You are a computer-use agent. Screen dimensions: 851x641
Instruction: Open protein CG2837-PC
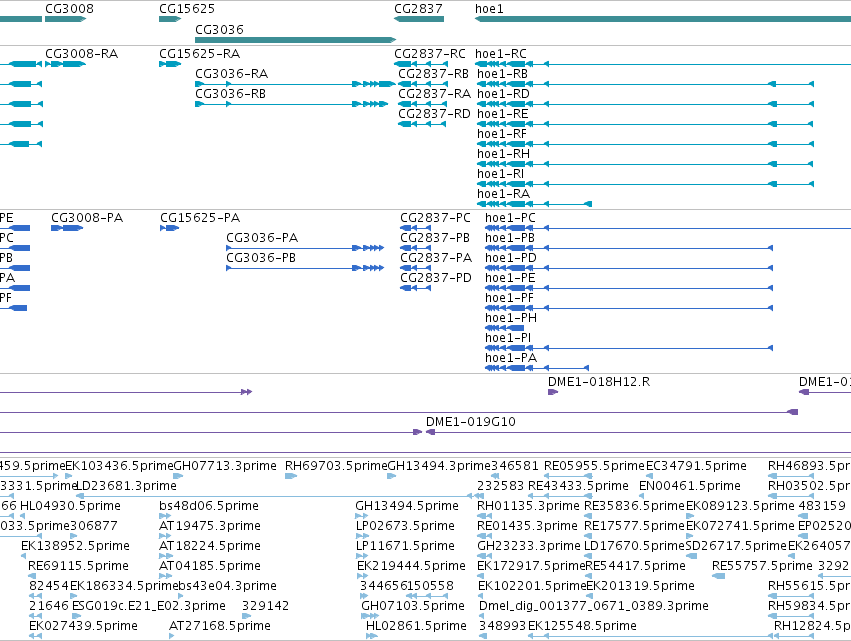tap(415, 228)
